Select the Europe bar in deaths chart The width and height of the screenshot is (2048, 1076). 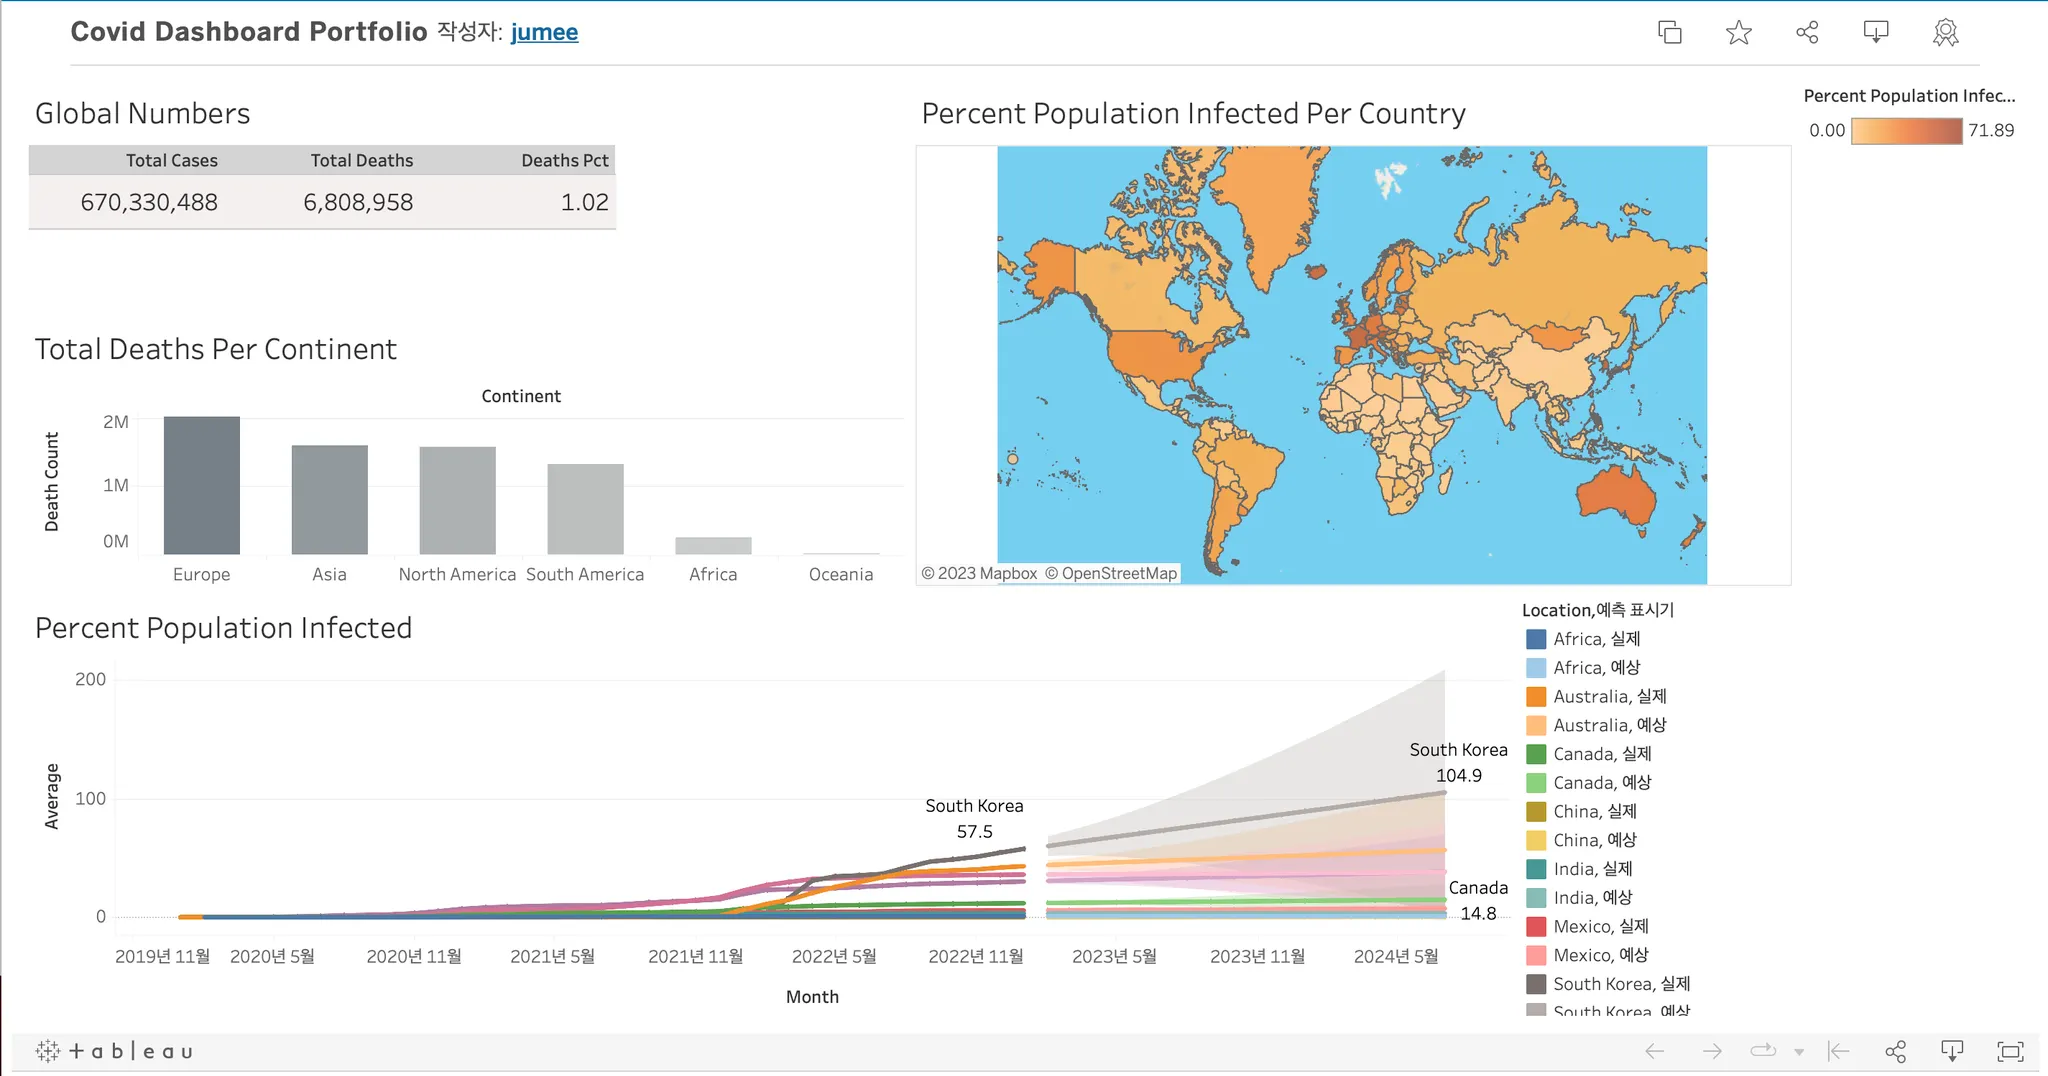[x=202, y=486]
